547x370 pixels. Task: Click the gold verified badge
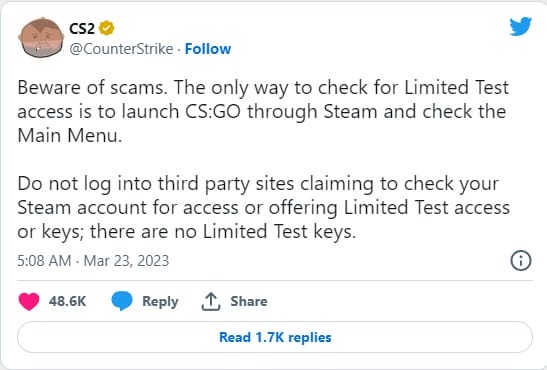pos(107,28)
